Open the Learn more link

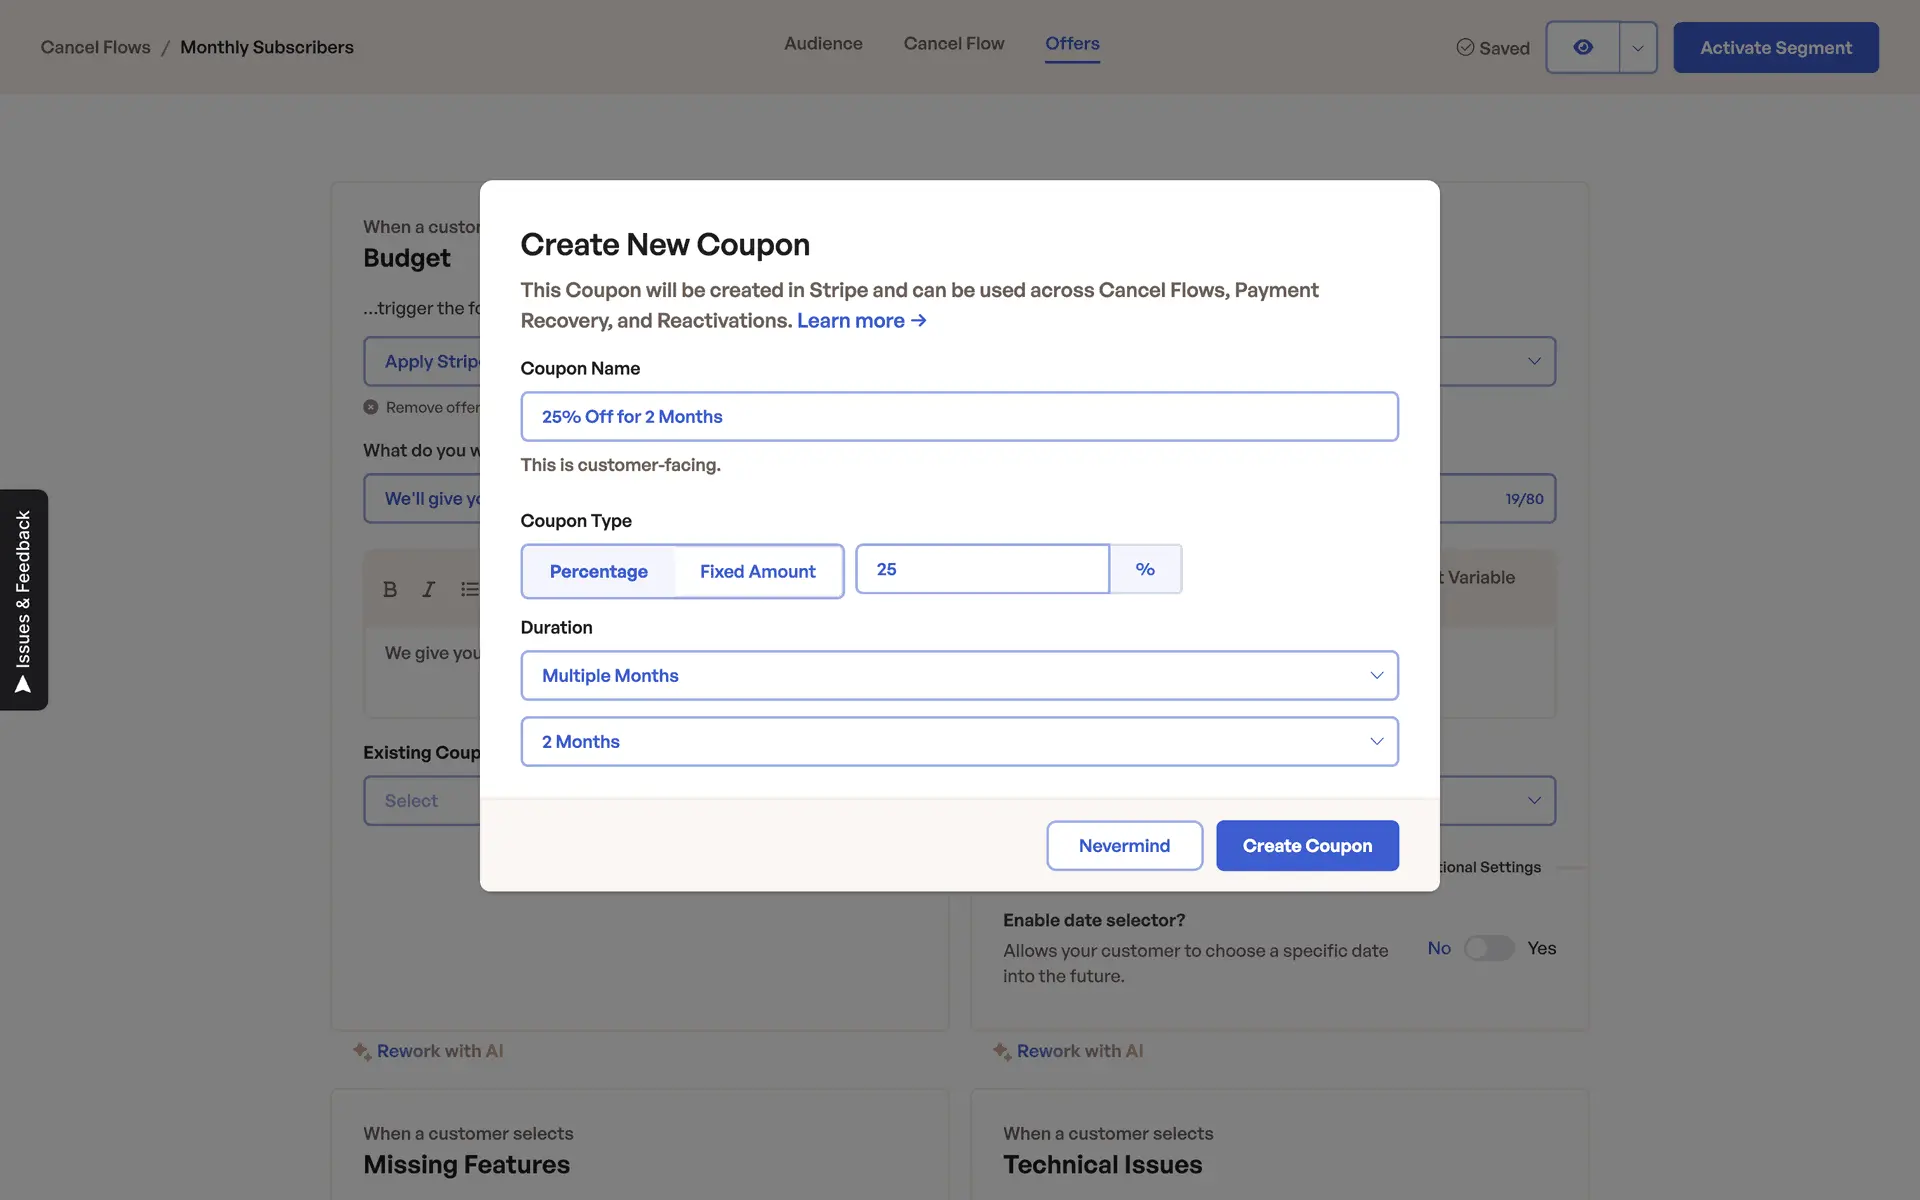[x=861, y=320]
